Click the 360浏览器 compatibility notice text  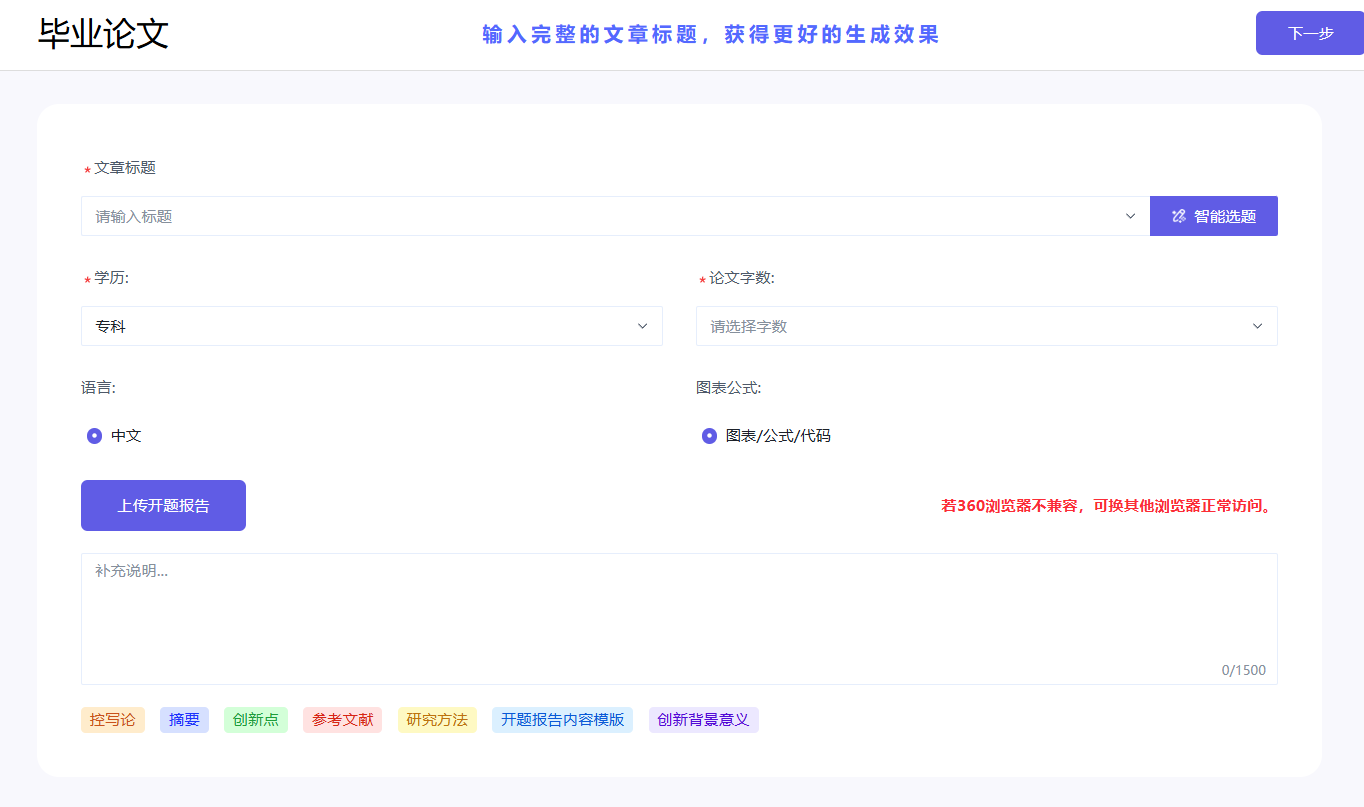coord(1108,506)
